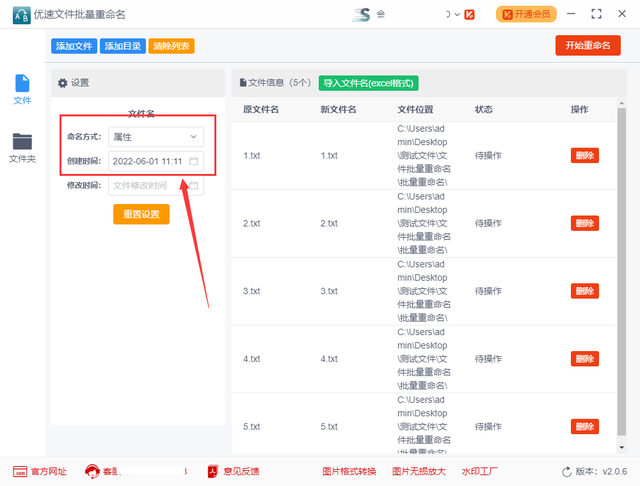
Task: Click the 修改时间 input field
Action: click(x=156, y=186)
